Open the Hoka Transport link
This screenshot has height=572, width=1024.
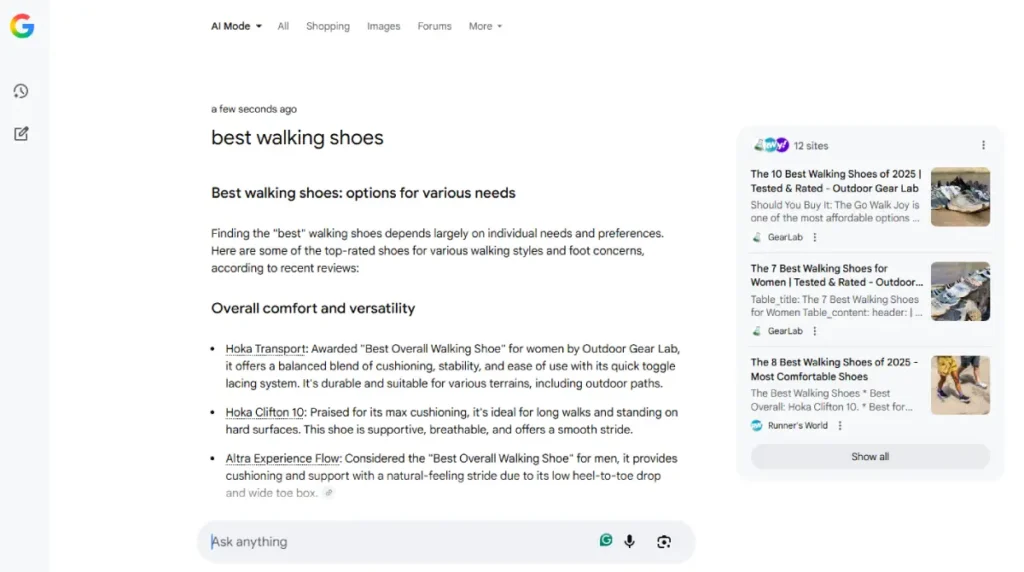265,349
